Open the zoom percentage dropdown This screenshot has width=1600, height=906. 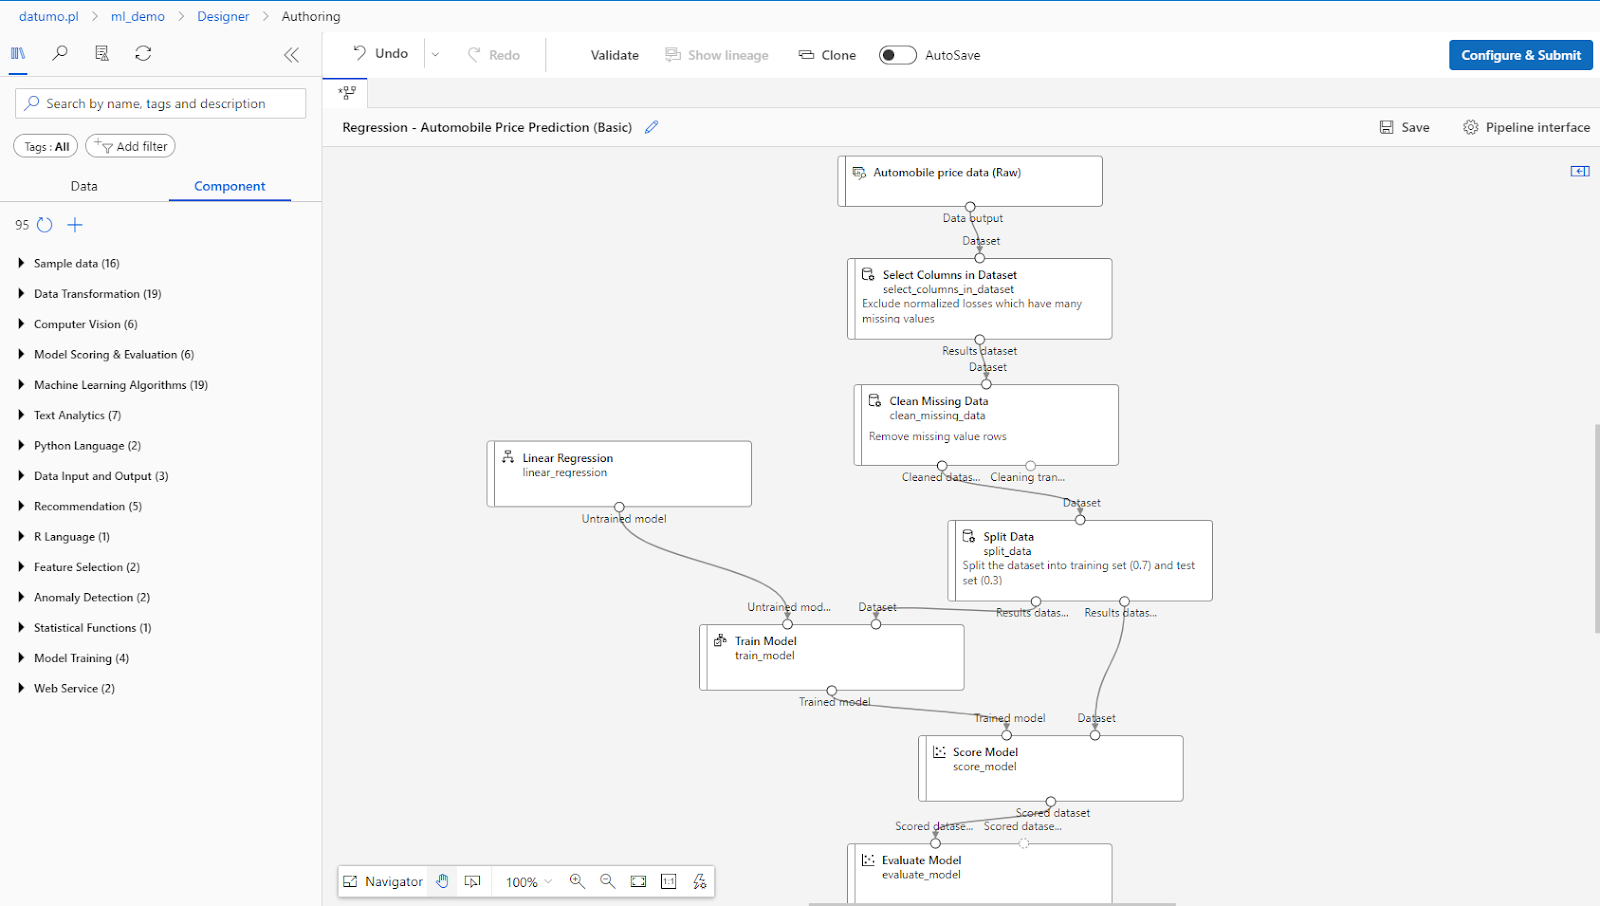coord(526,881)
